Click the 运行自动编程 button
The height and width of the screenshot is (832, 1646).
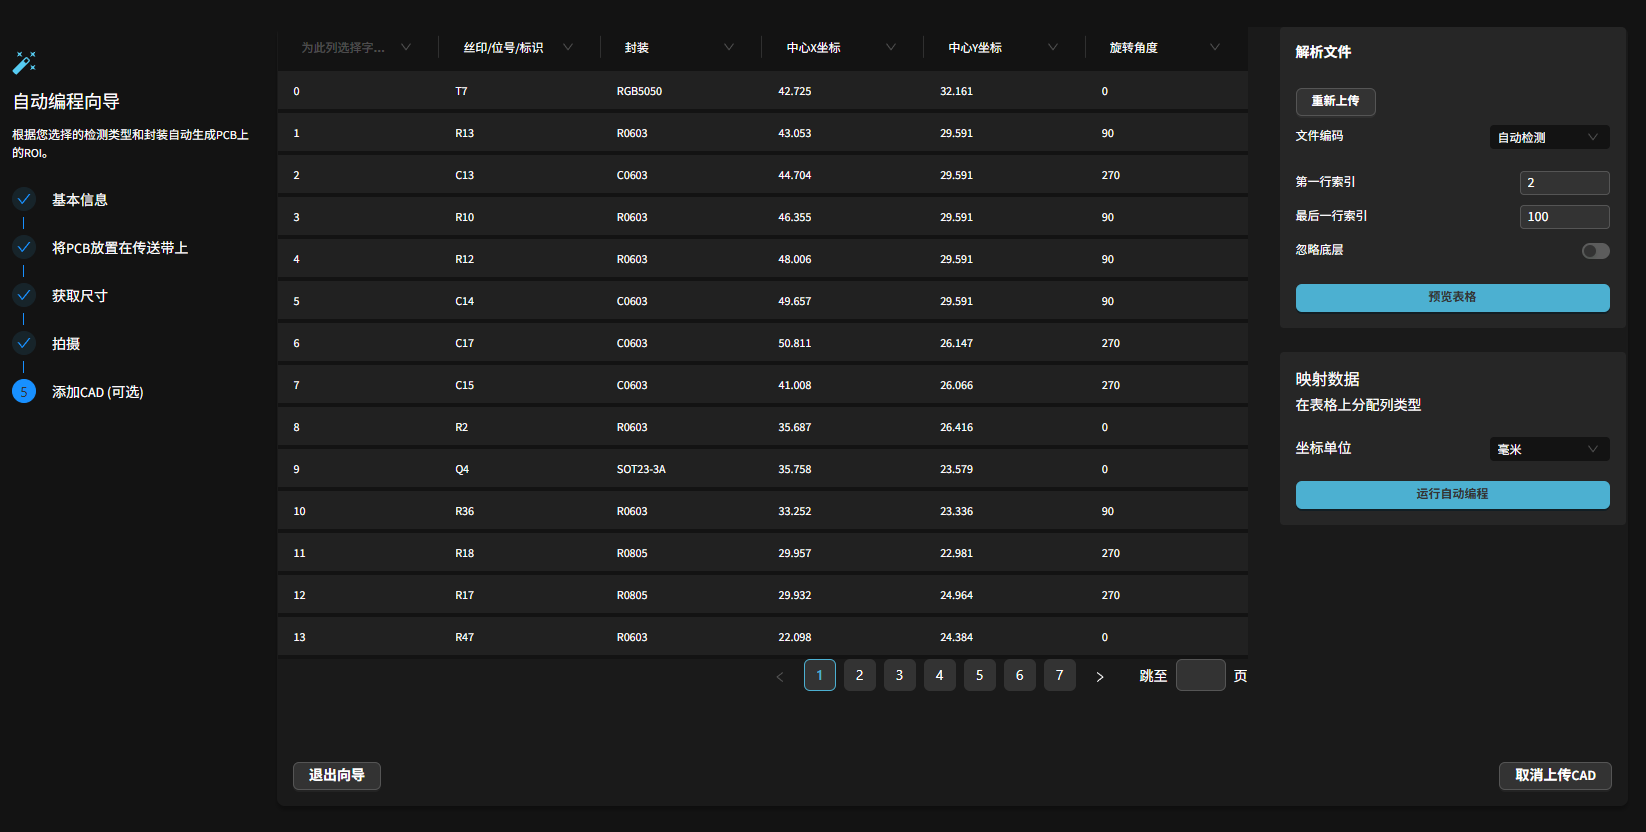click(1452, 494)
